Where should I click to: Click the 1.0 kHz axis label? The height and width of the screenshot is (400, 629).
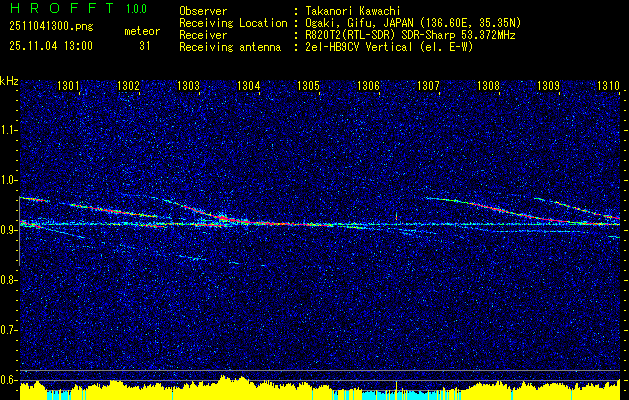[x=8, y=180]
